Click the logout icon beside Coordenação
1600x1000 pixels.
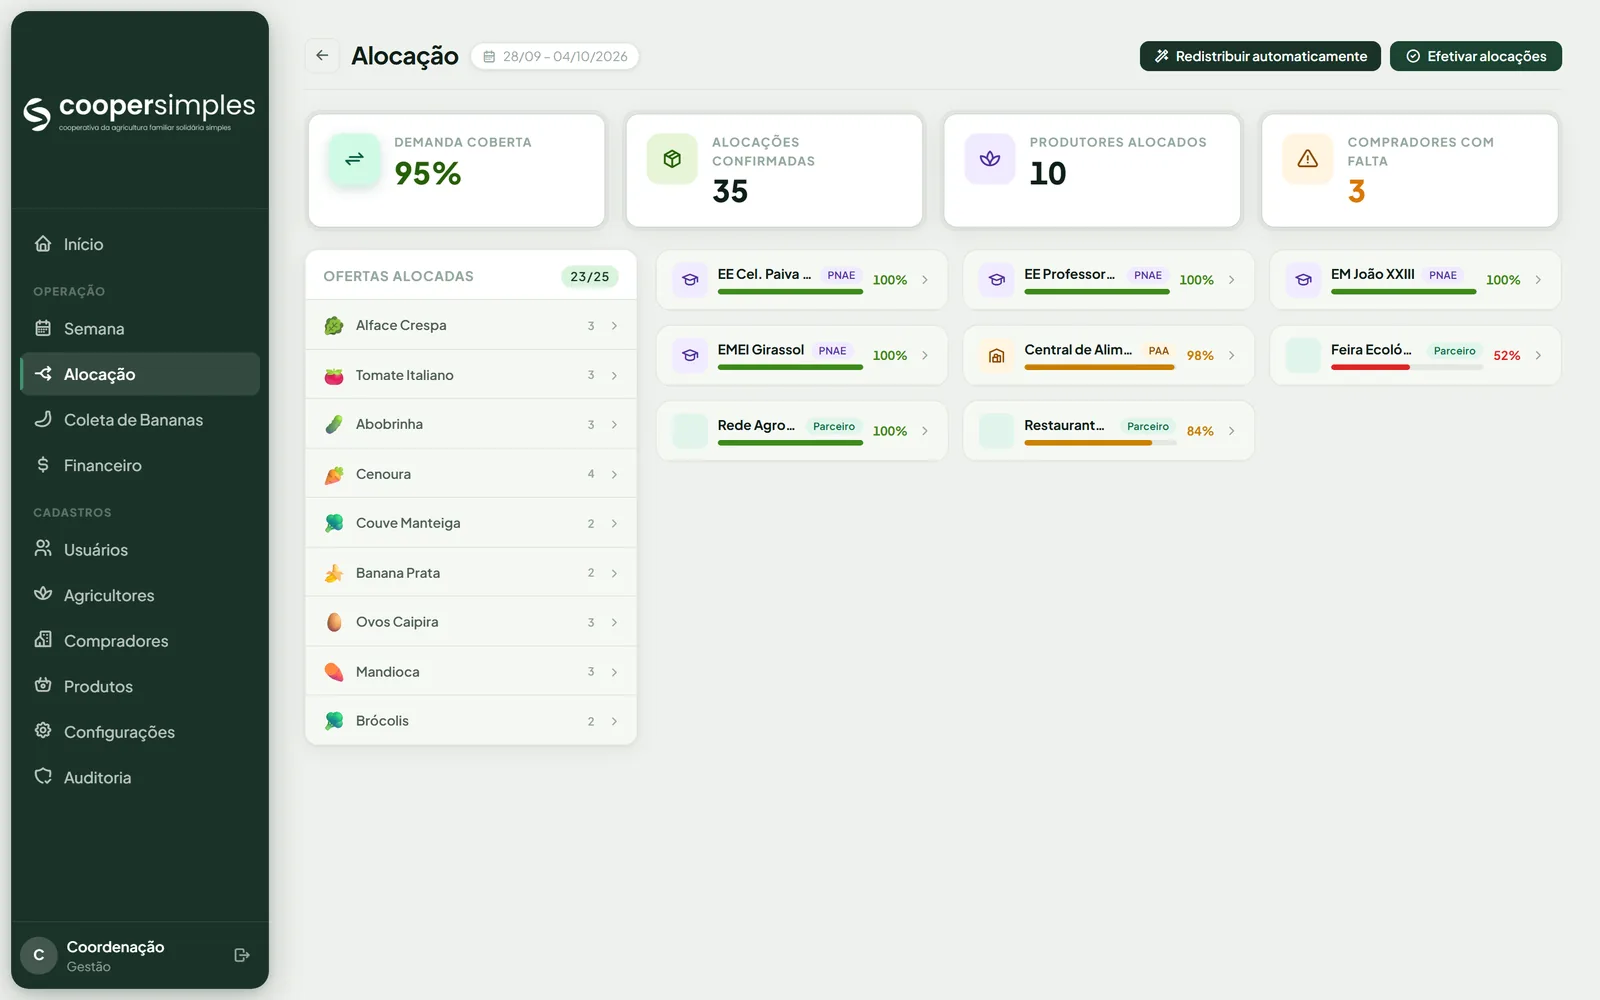tap(241, 955)
